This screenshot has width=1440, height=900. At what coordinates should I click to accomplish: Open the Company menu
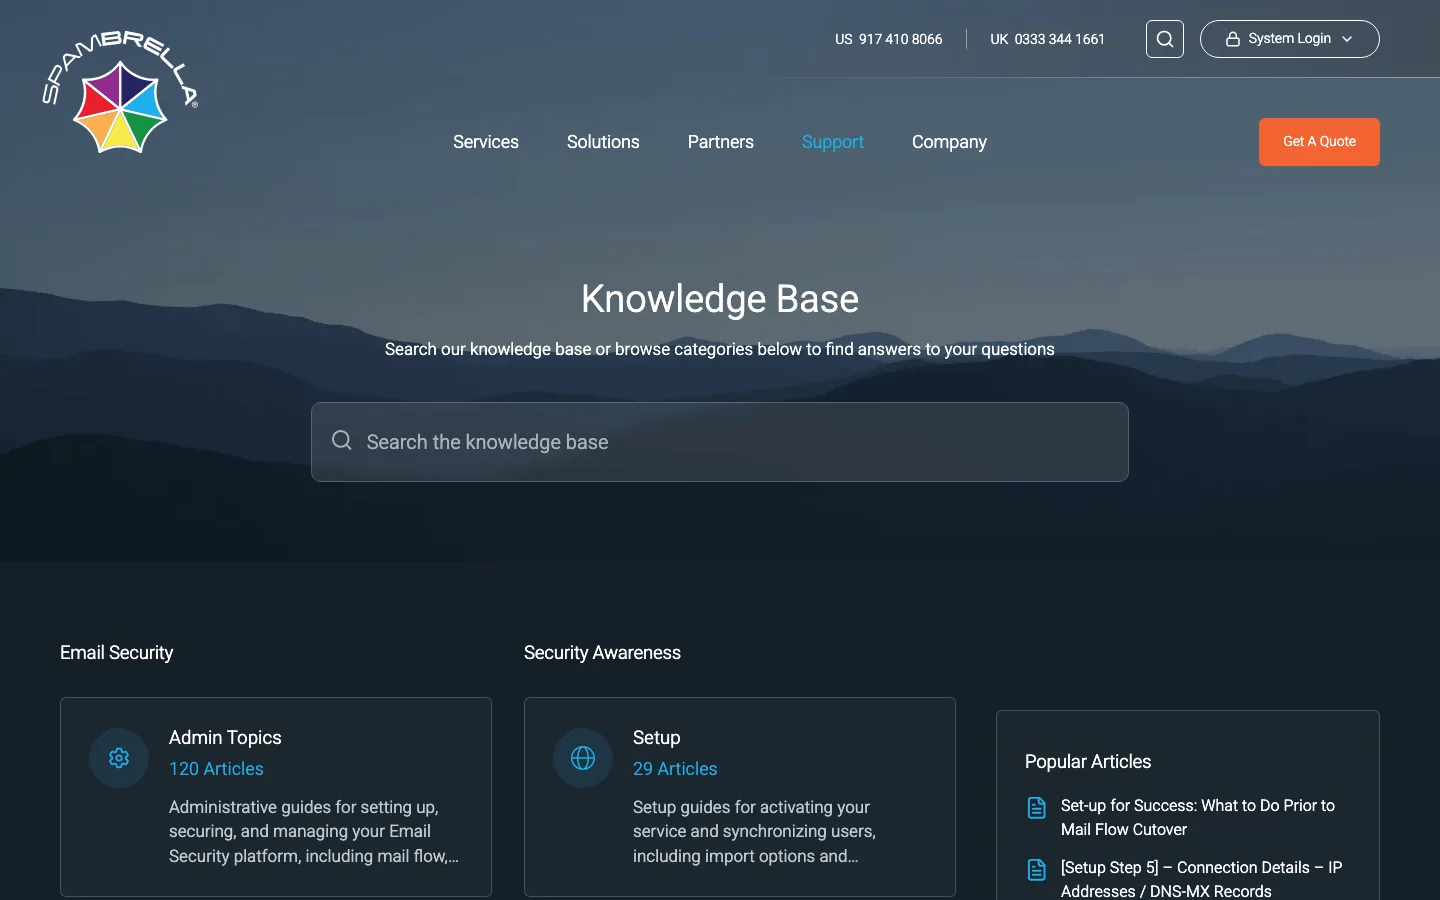[949, 142]
